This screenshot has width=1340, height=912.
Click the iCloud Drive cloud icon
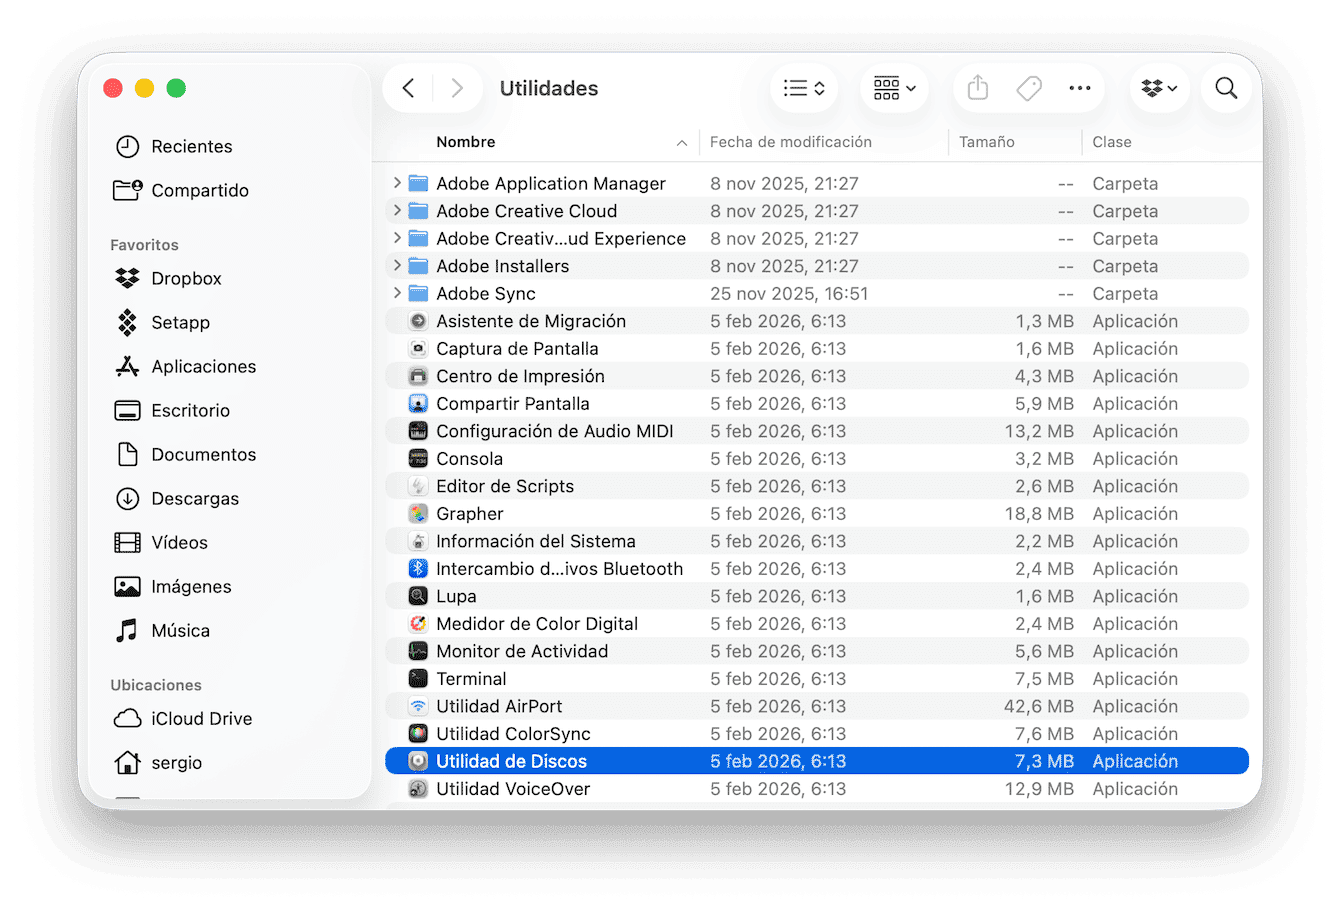tap(127, 718)
